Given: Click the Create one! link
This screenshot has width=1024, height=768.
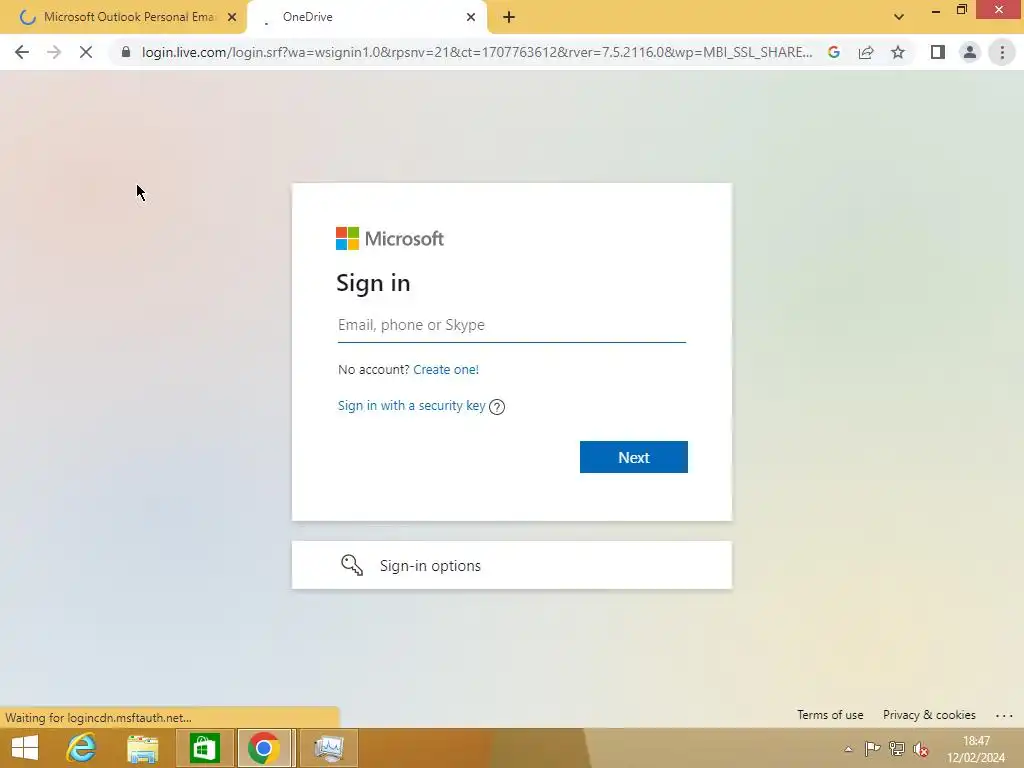Looking at the screenshot, I should coord(446,370).
